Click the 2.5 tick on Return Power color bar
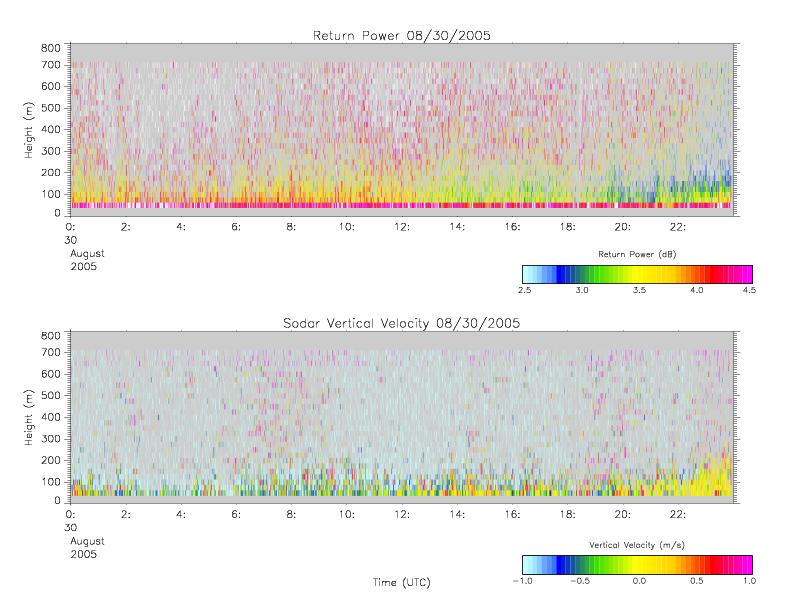 [524, 290]
